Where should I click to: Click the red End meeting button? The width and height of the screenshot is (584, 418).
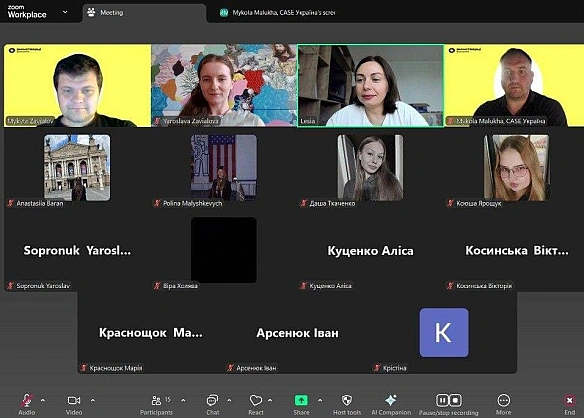[x=569, y=400]
